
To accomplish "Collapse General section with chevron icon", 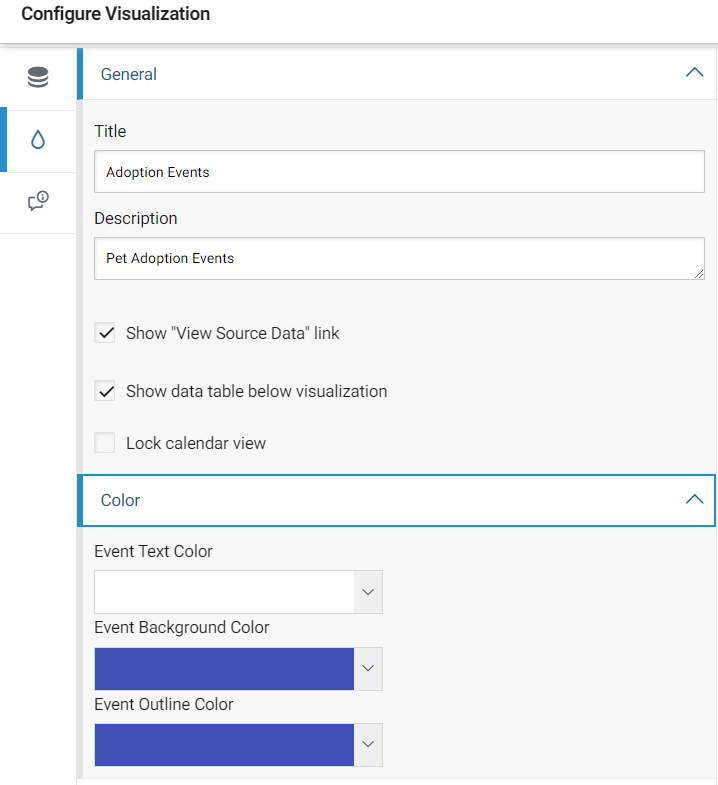I will click(x=694, y=73).
